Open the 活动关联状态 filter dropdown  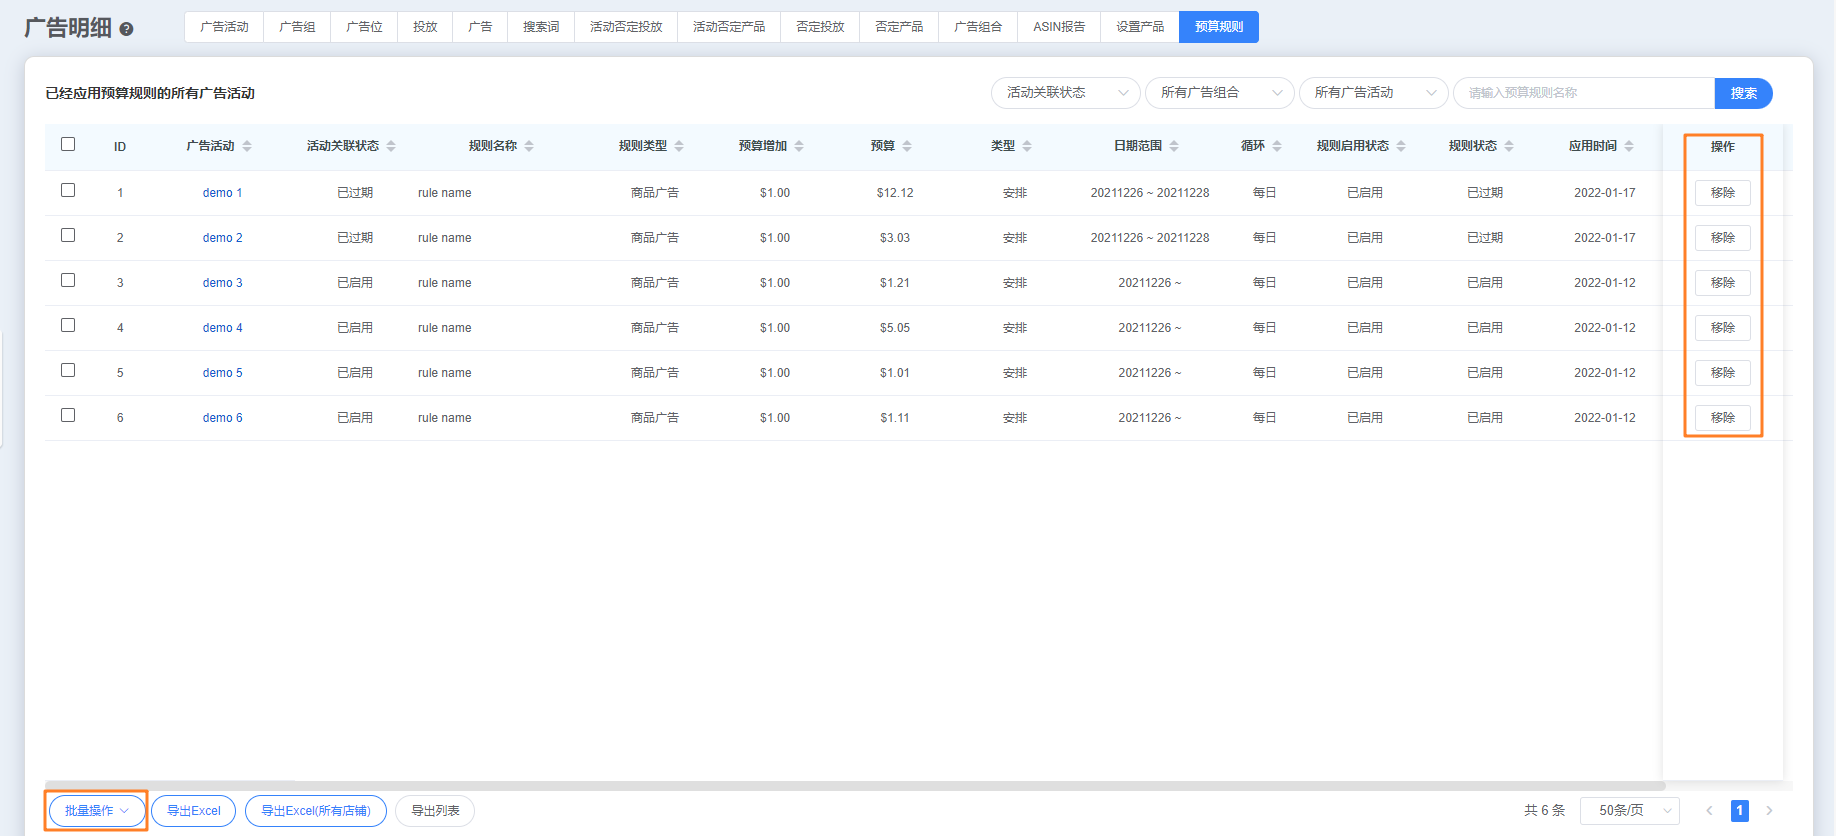pyautogui.click(x=1065, y=93)
